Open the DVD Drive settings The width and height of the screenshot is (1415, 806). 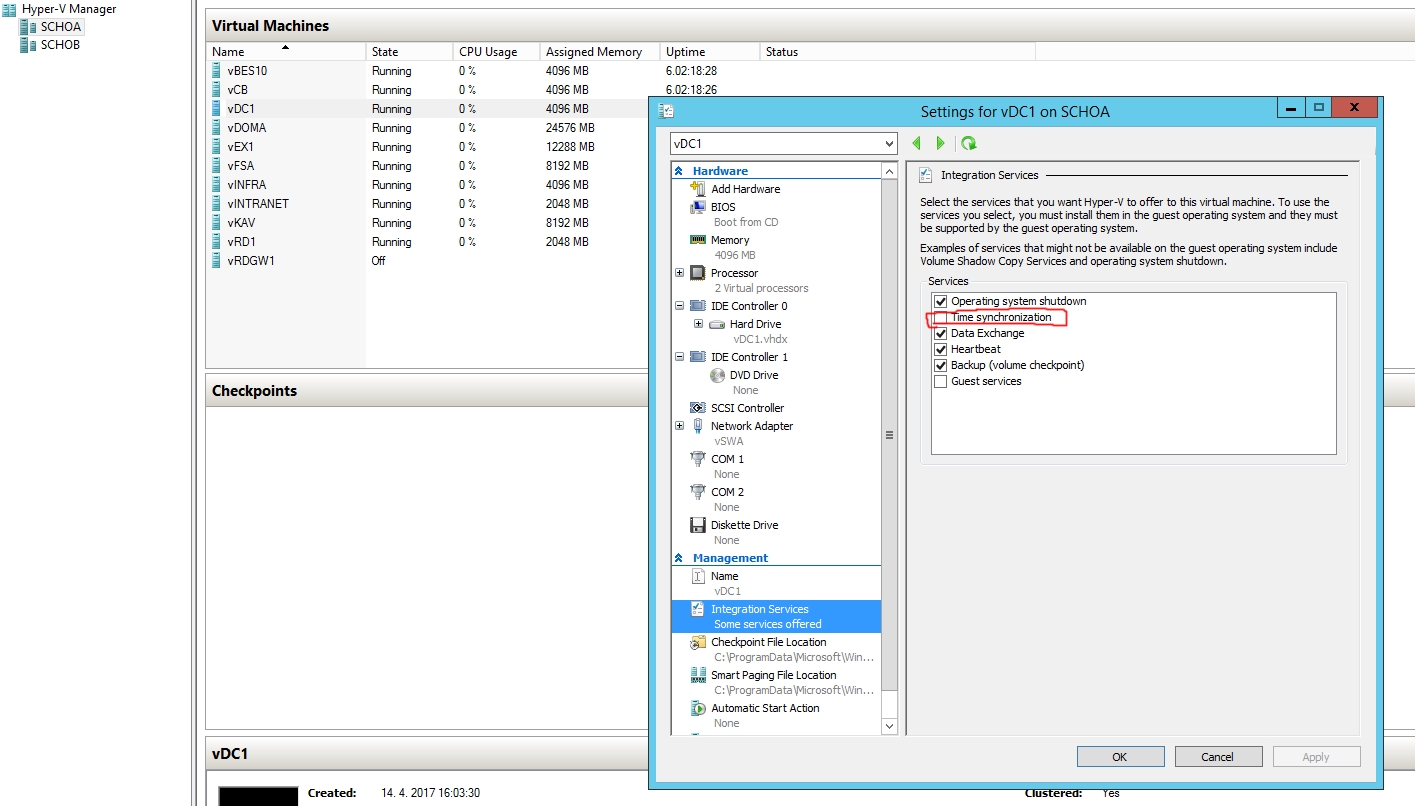[x=753, y=375]
